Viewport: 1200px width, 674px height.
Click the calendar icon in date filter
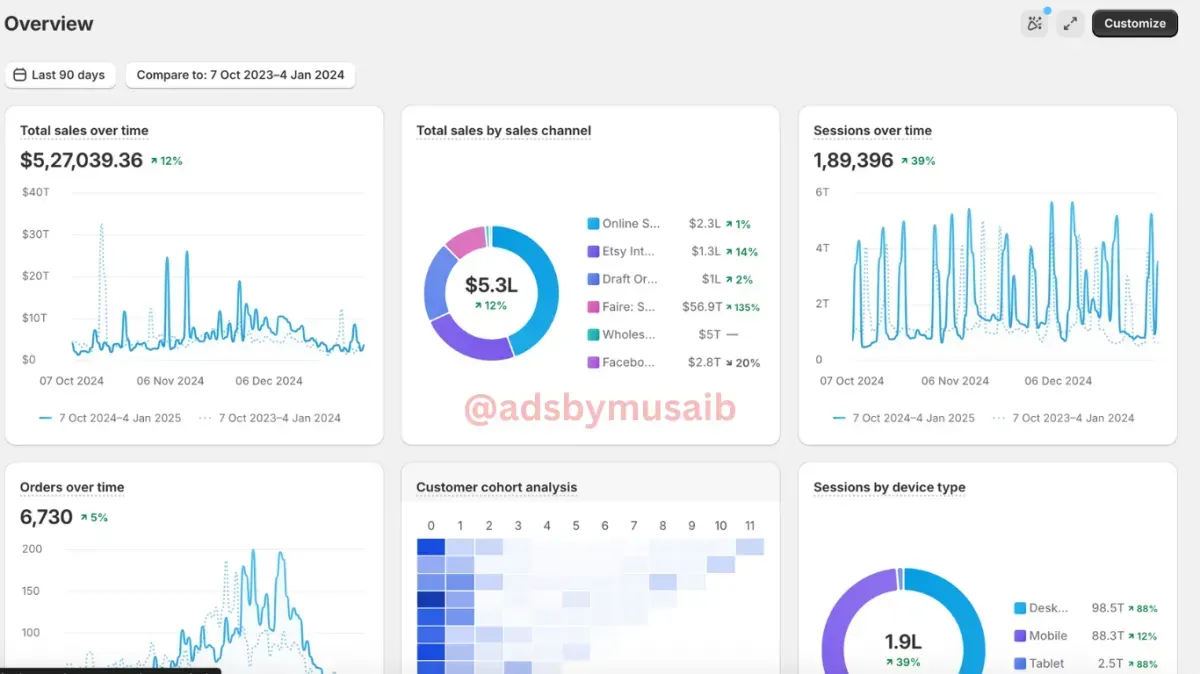point(19,75)
